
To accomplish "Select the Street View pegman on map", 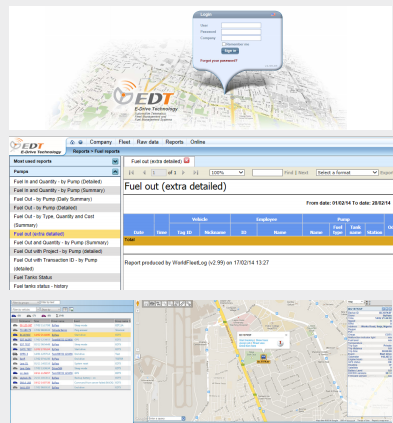I will pyautogui.click(x=138, y=303).
